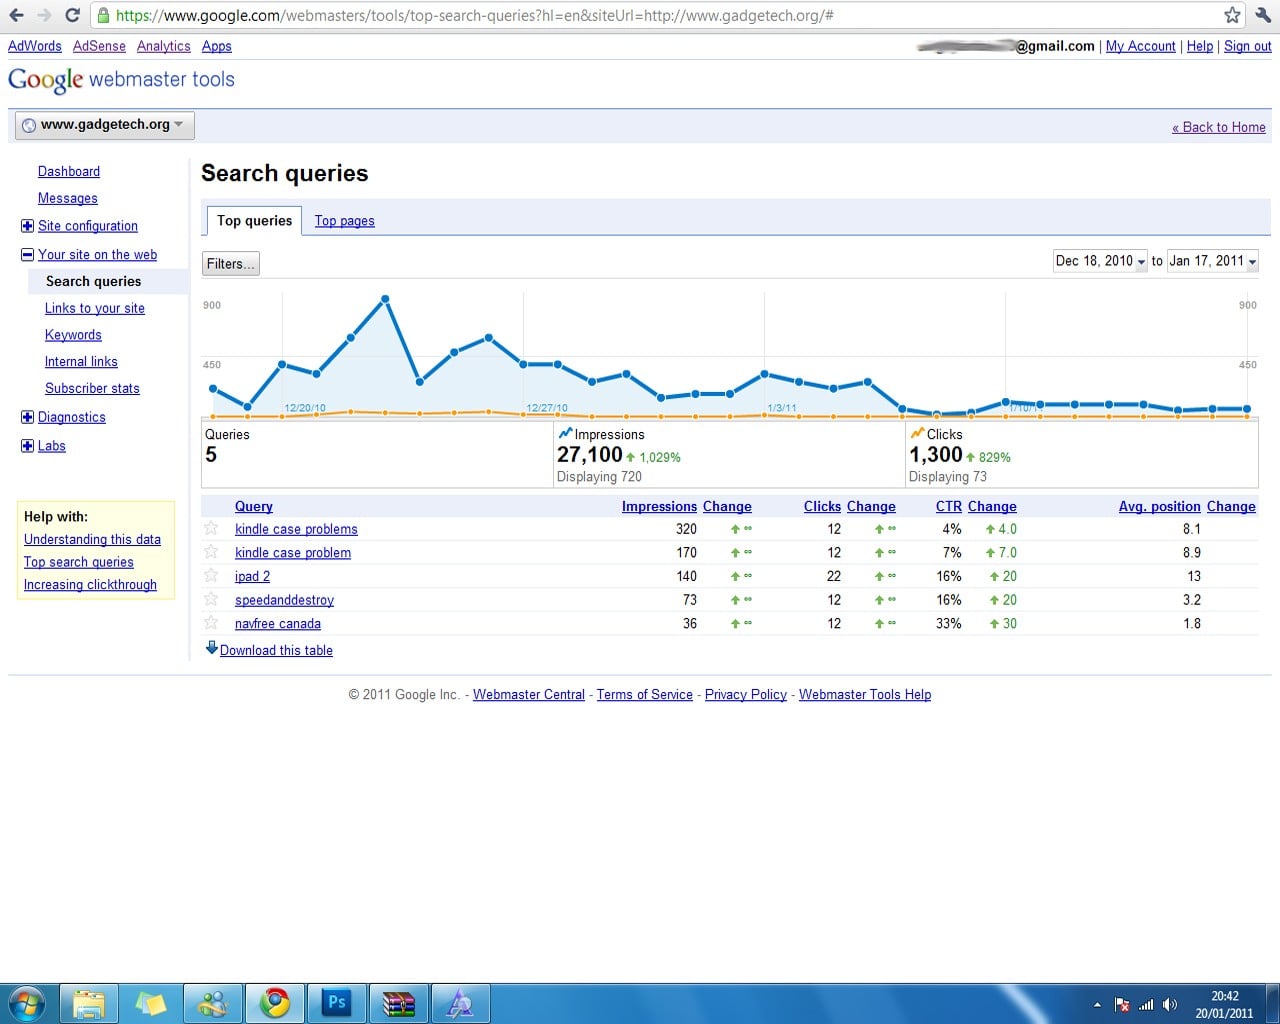Switch to Chrome on the taskbar

(275, 1003)
